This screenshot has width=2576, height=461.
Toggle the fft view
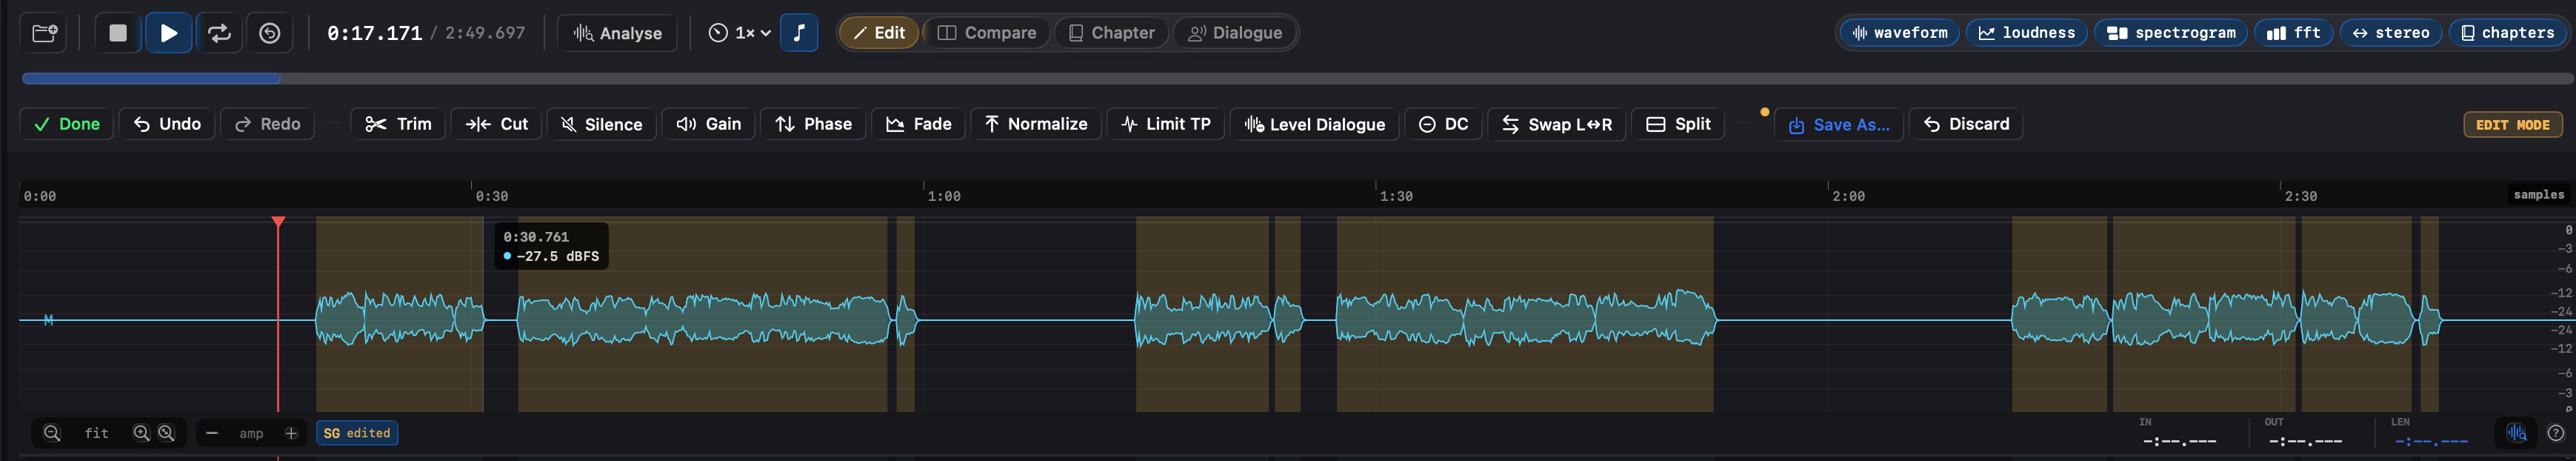coord(2294,33)
